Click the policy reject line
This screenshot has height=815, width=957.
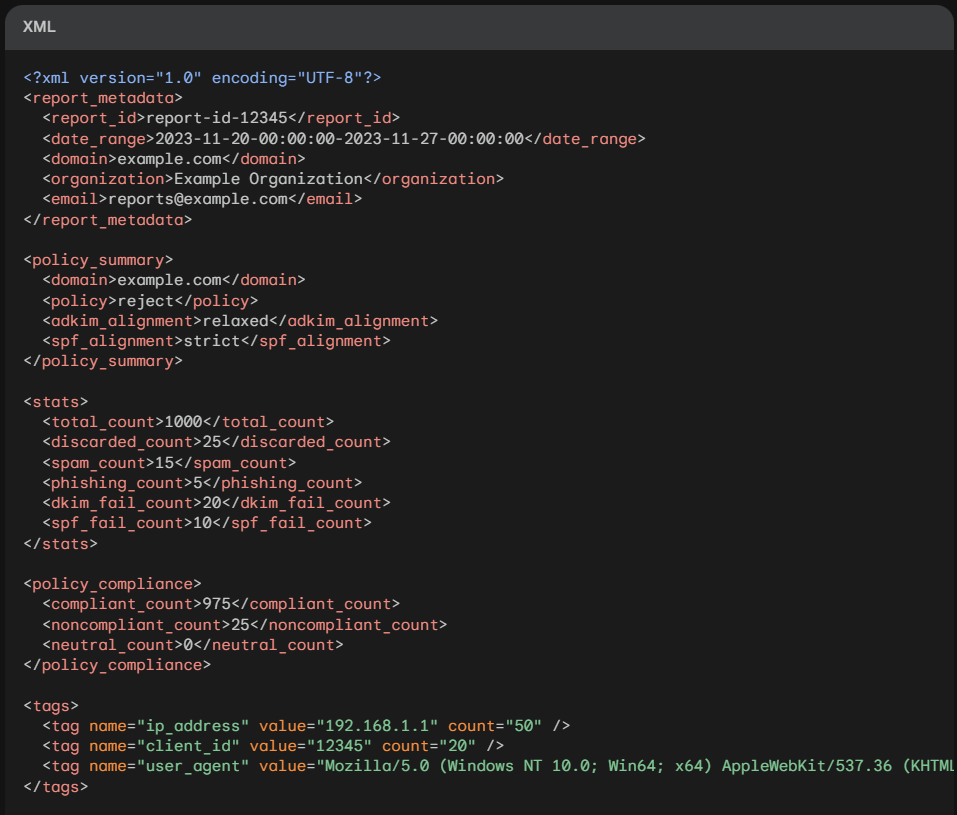(x=150, y=301)
